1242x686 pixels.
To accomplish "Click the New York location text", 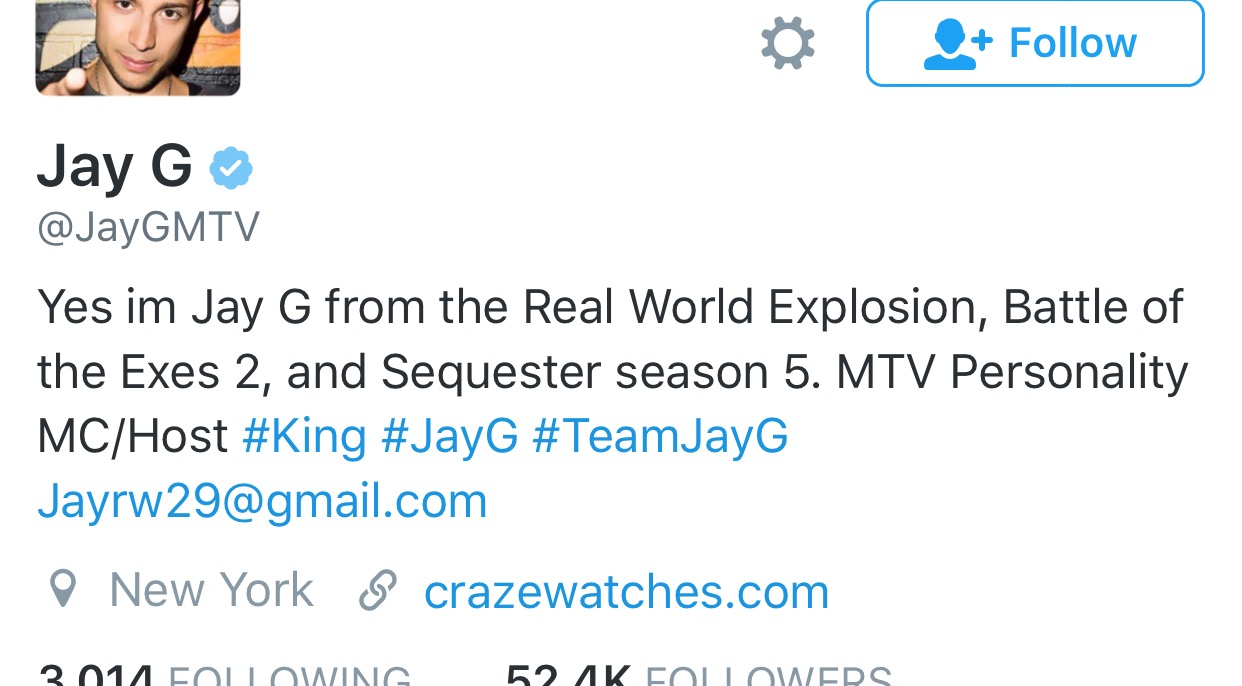I will tap(211, 589).
